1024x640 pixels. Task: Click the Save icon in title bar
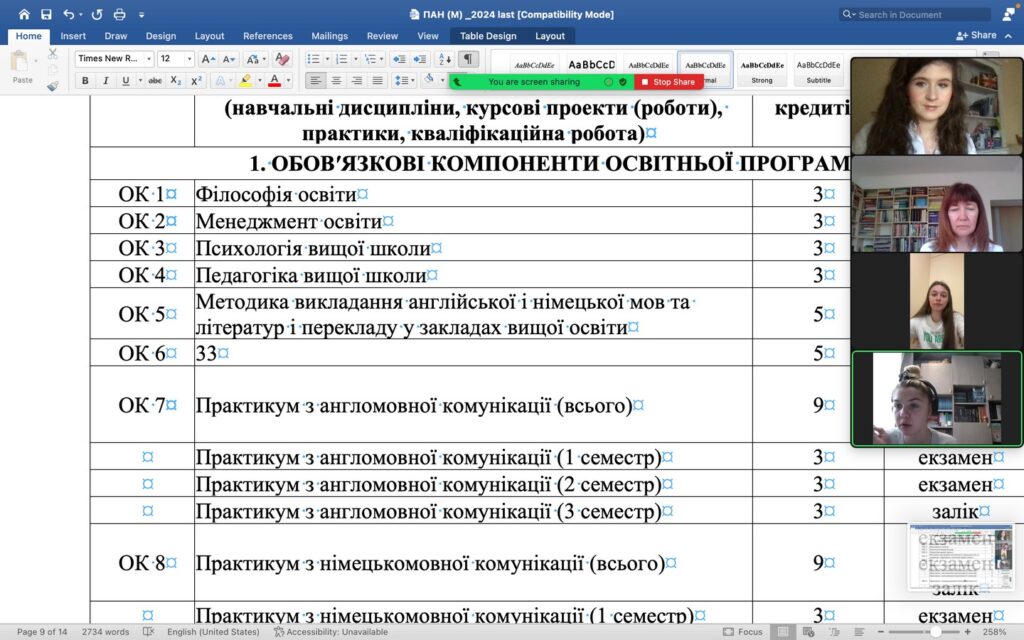click(46, 15)
